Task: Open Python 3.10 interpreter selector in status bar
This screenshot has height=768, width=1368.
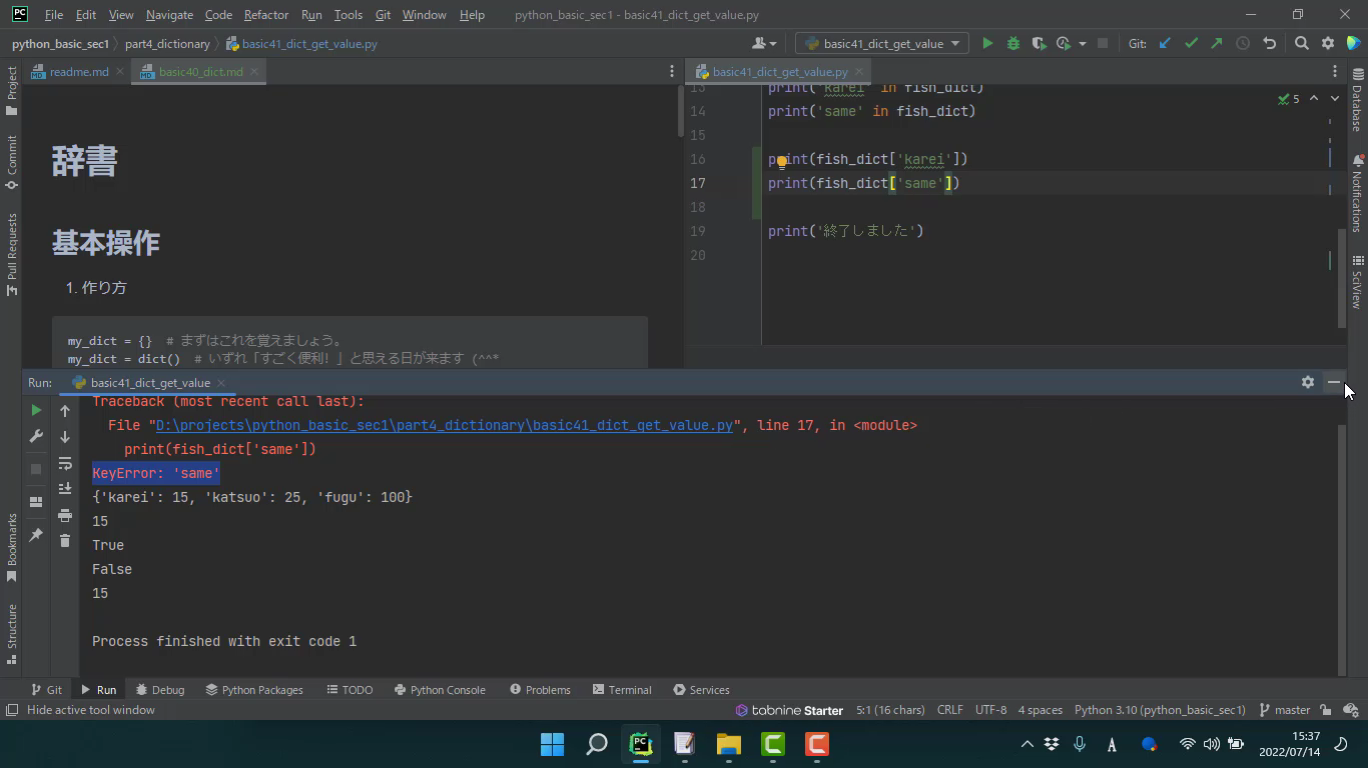Action: pyautogui.click(x=1159, y=710)
